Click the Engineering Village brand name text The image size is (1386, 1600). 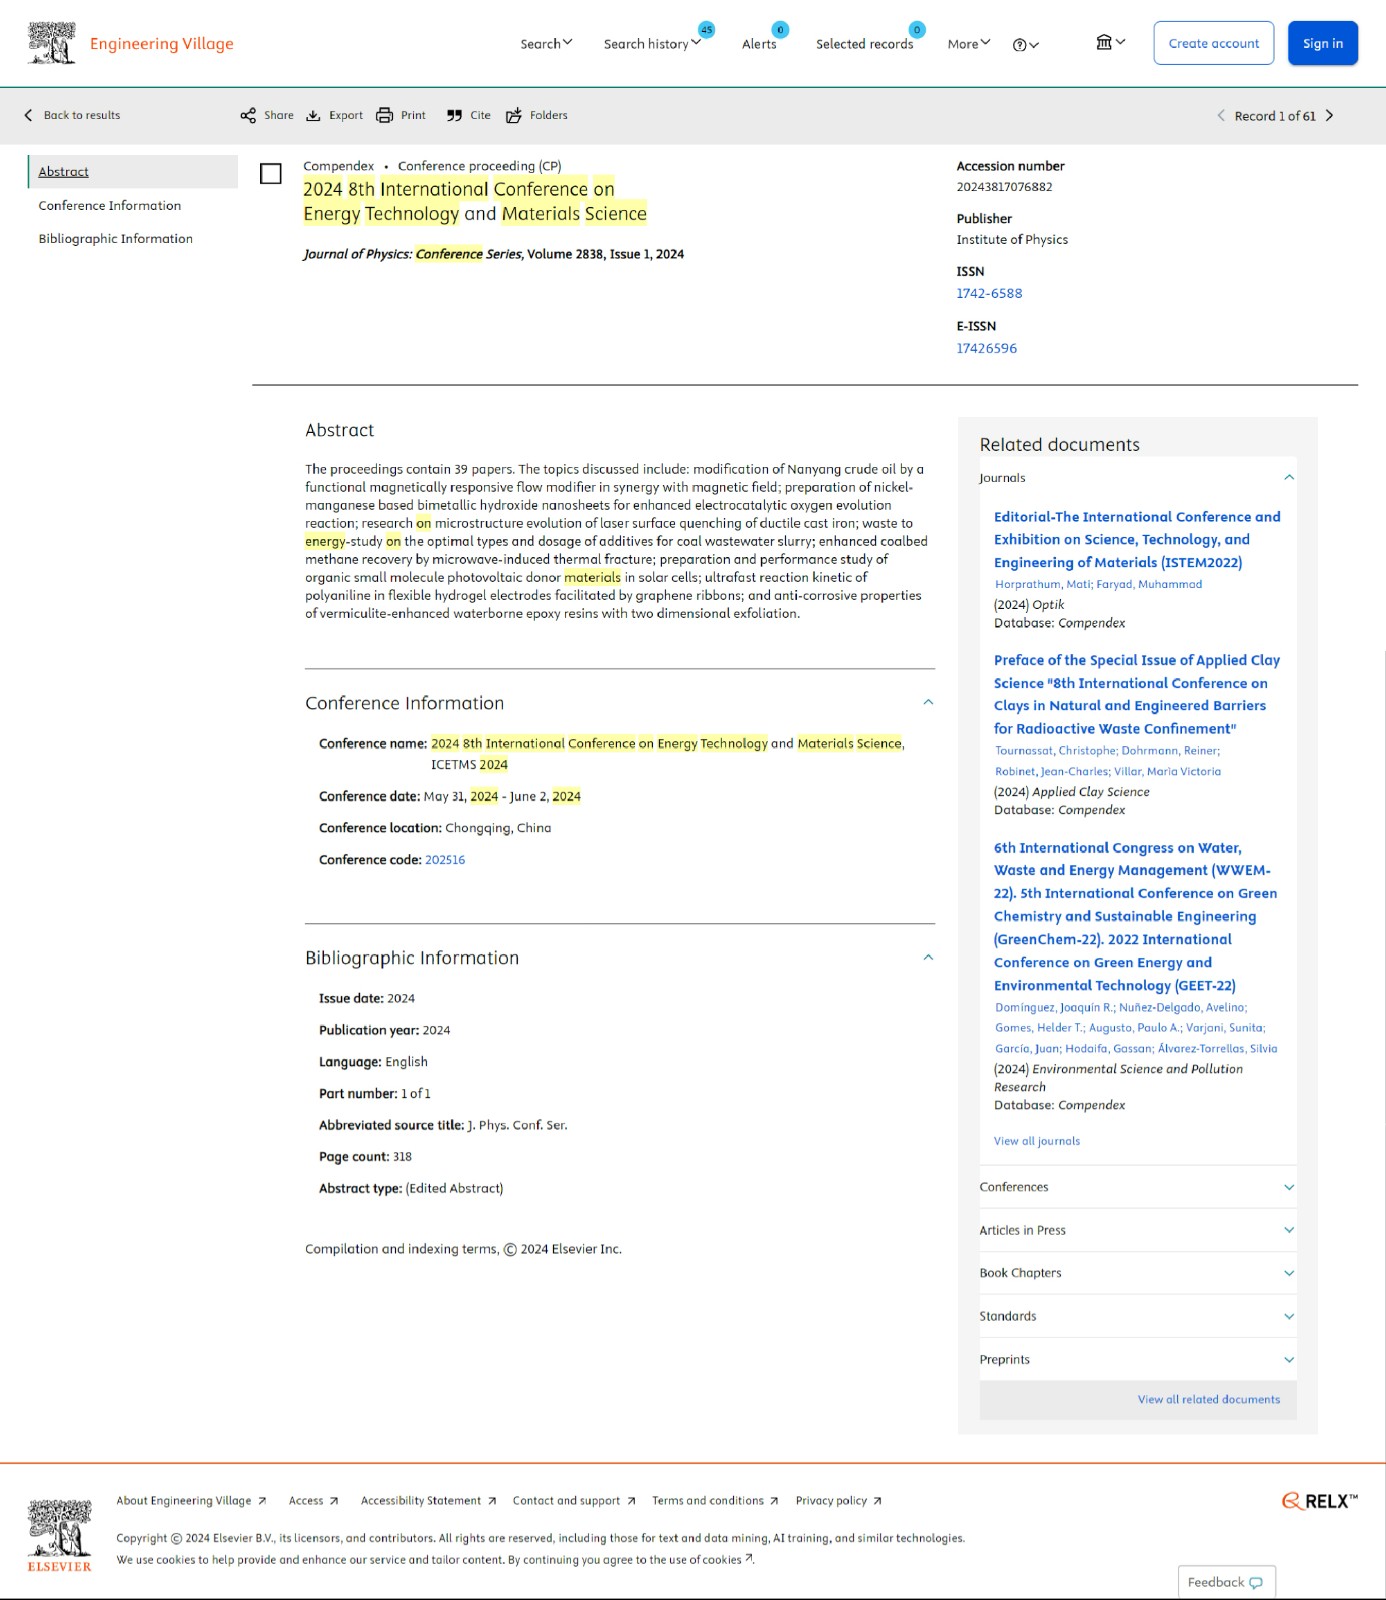161,43
